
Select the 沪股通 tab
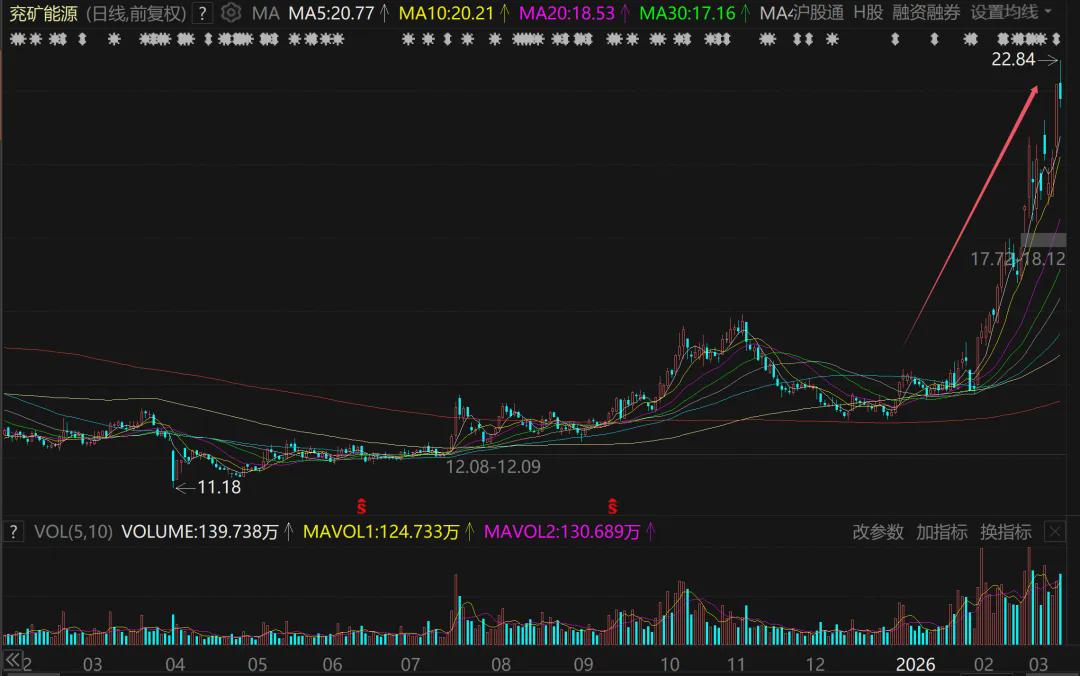click(x=819, y=13)
